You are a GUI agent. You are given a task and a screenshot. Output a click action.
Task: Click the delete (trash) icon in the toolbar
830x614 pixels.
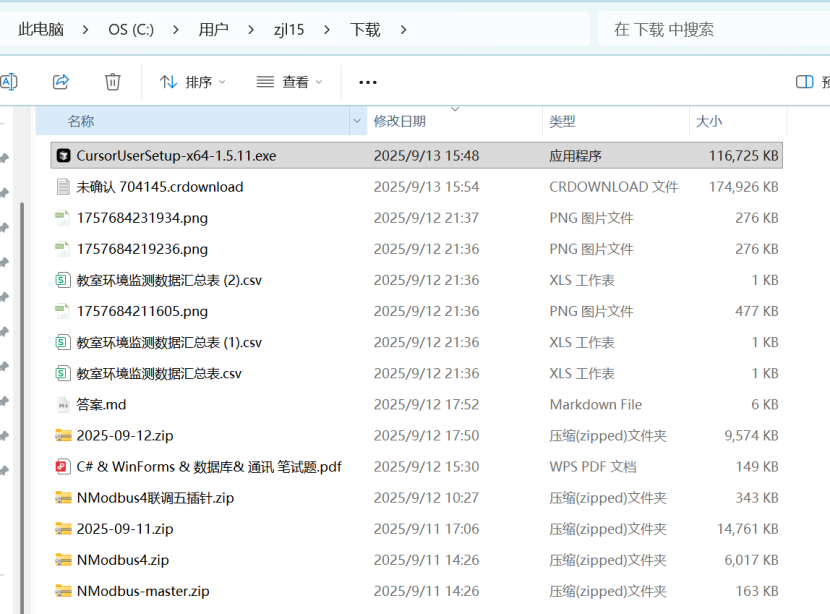pyautogui.click(x=112, y=82)
